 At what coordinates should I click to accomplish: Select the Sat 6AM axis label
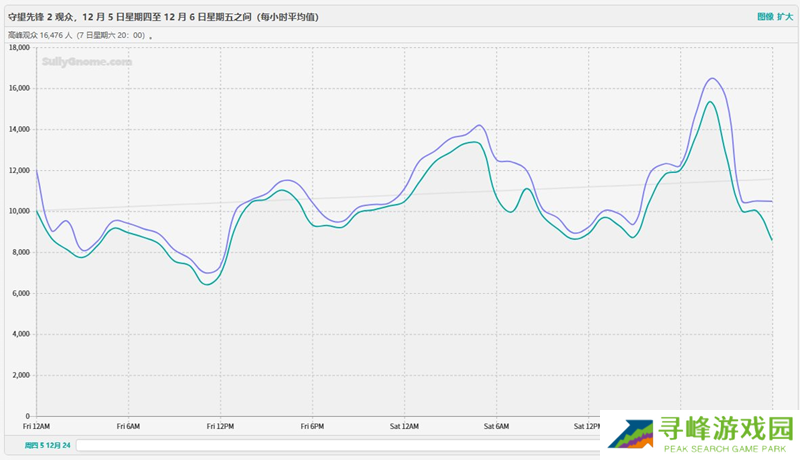pyautogui.click(x=497, y=425)
